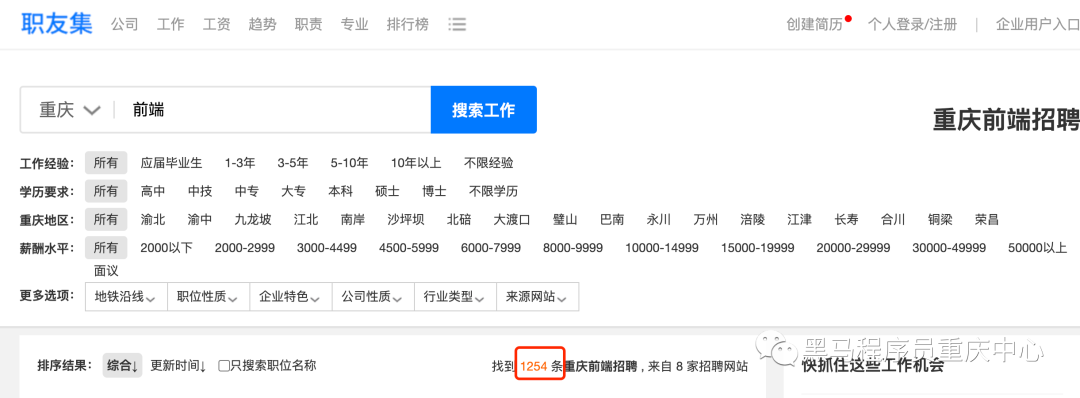
Task: Filter education by 高中
Action: pyautogui.click(x=152, y=191)
